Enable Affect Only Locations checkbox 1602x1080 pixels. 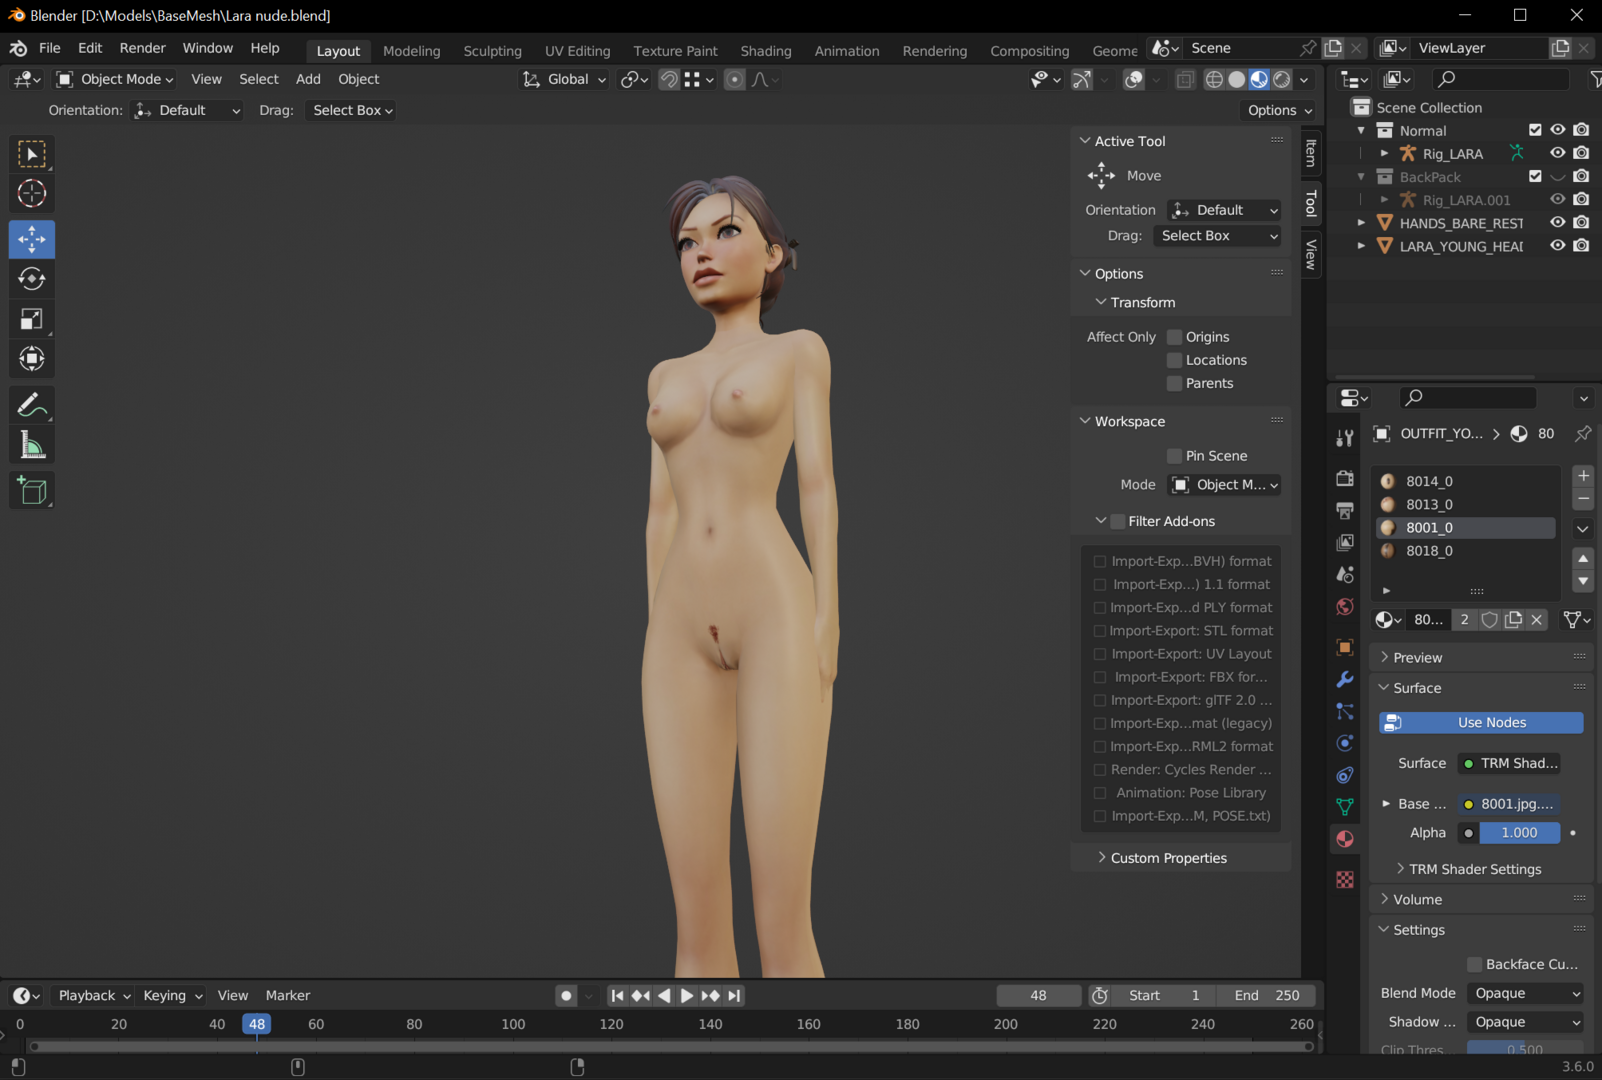tap(1175, 360)
